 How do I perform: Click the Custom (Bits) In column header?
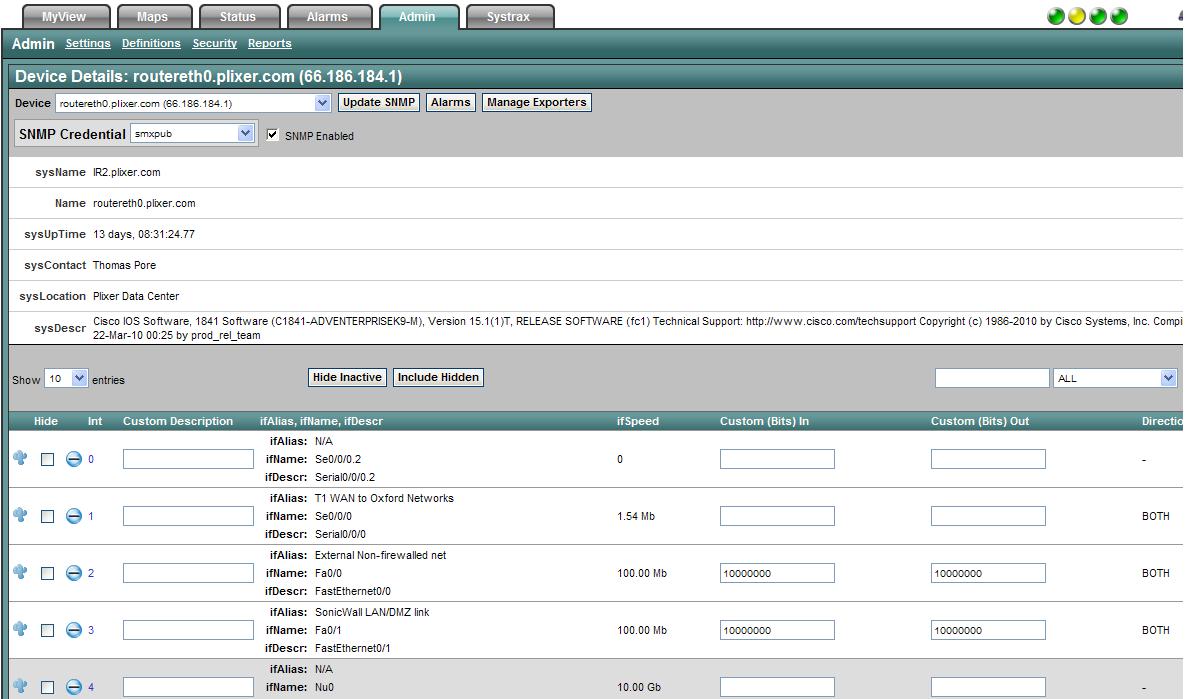tap(764, 421)
